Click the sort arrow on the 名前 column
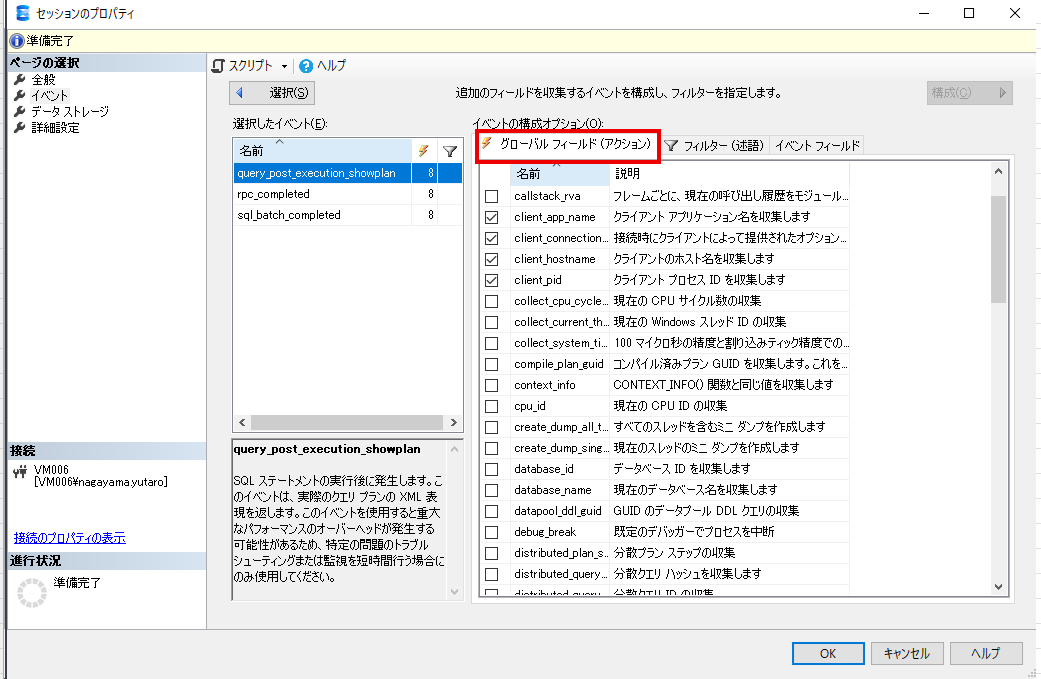Screen dimensions: 1041x679 [280, 142]
